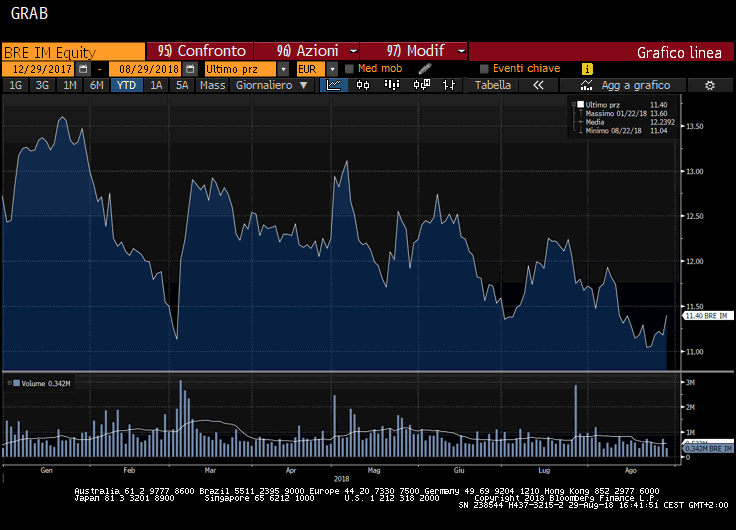Screen dimensions: 736x530
Task: Click the 0.342M BRE IM volume label
Action: (x=709, y=449)
